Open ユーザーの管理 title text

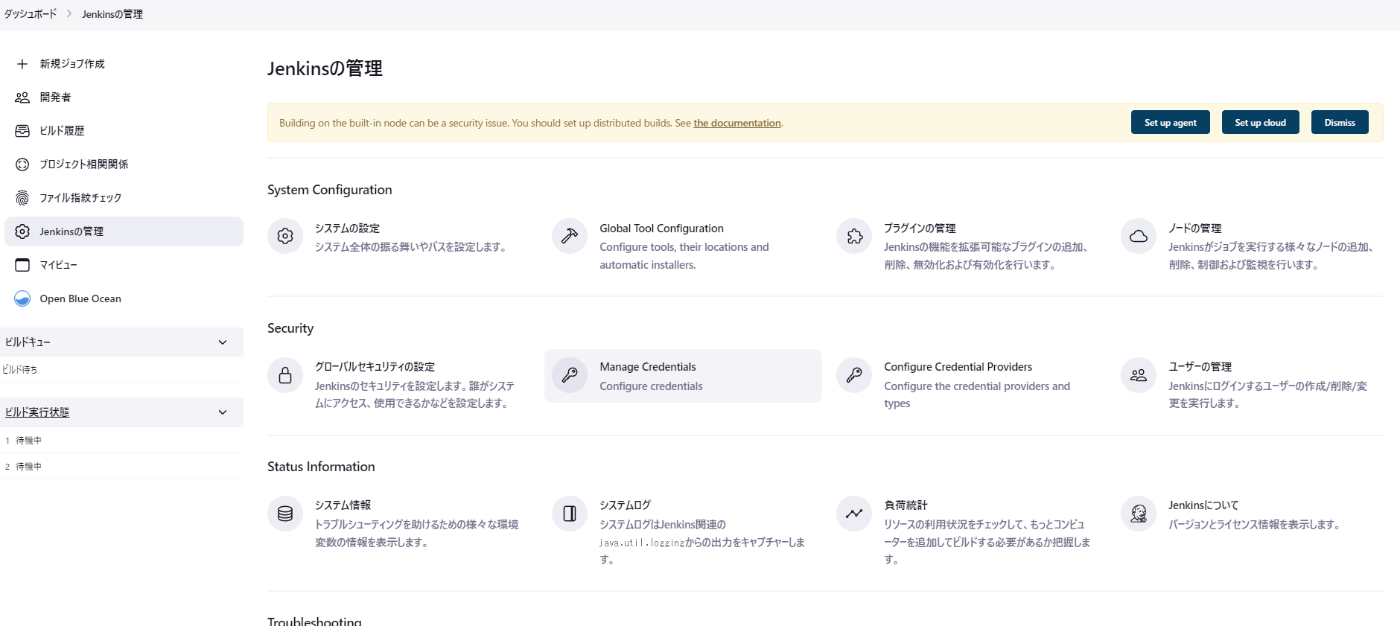(1200, 367)
